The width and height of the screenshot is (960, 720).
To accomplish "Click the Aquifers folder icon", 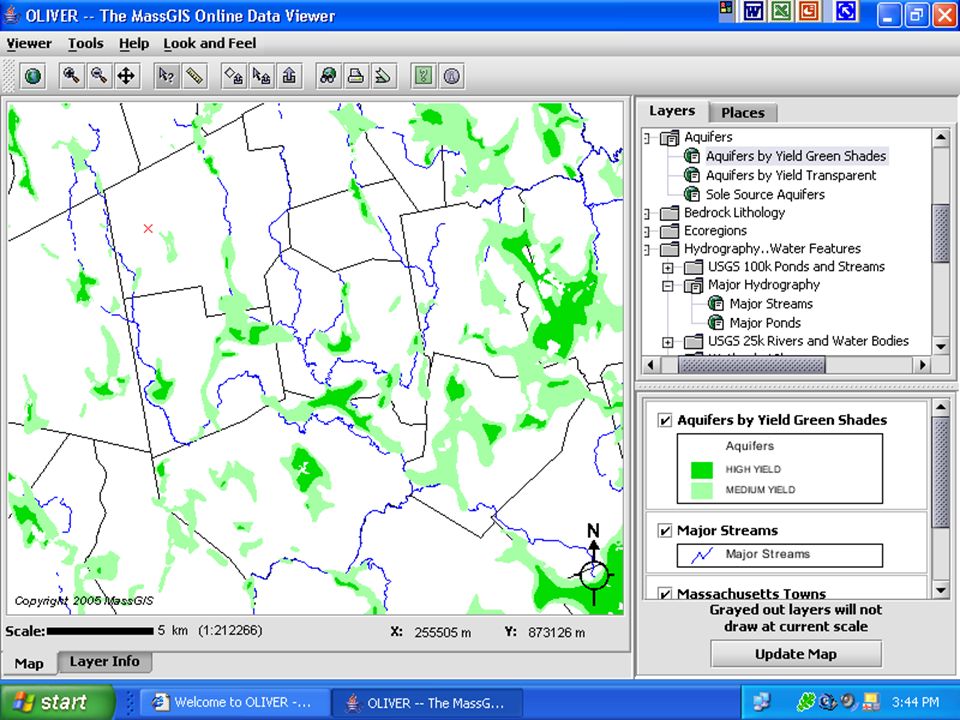I will (670, 137).
